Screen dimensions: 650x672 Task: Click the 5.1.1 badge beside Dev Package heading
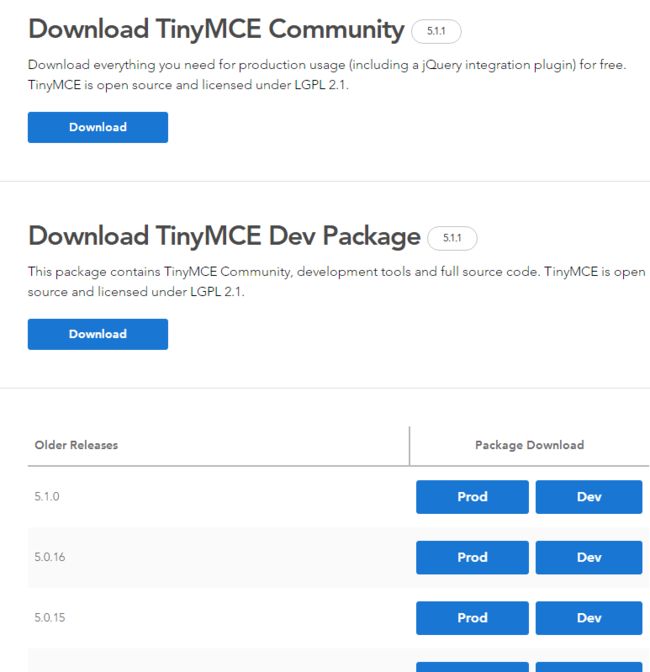click(452, 238)
